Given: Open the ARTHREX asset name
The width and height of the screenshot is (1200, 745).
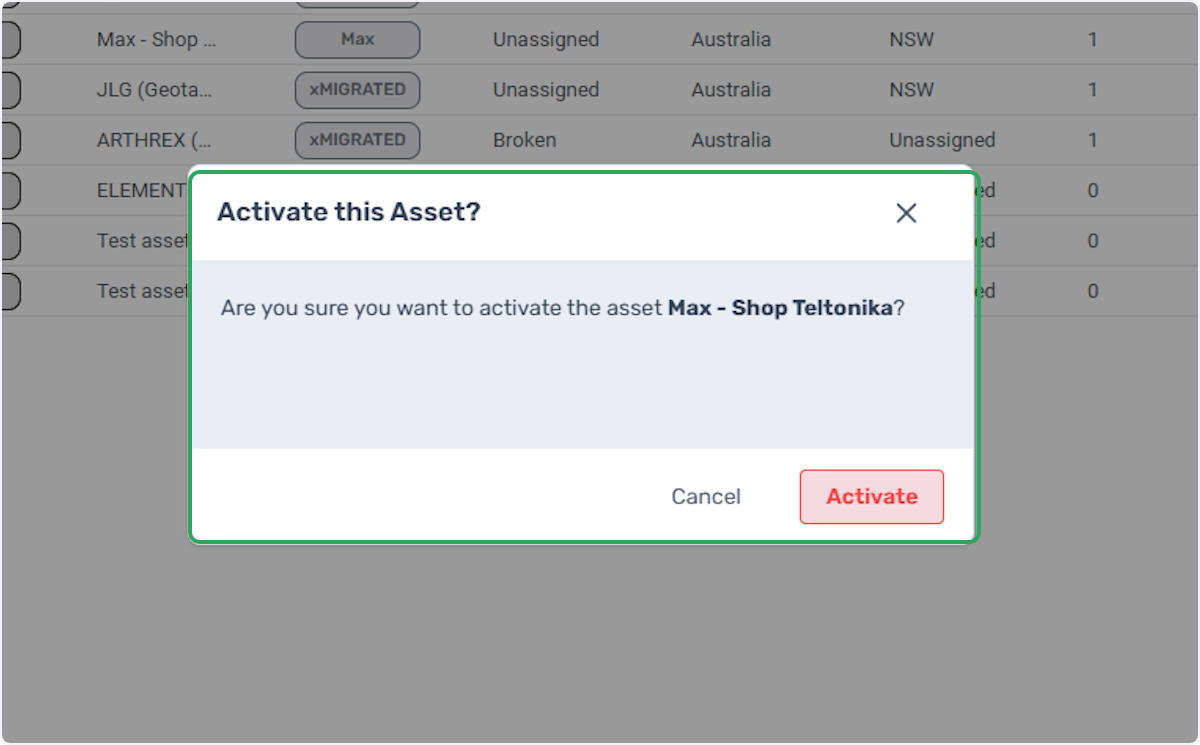Looking at the screenshot, I should tap(154, 140).
